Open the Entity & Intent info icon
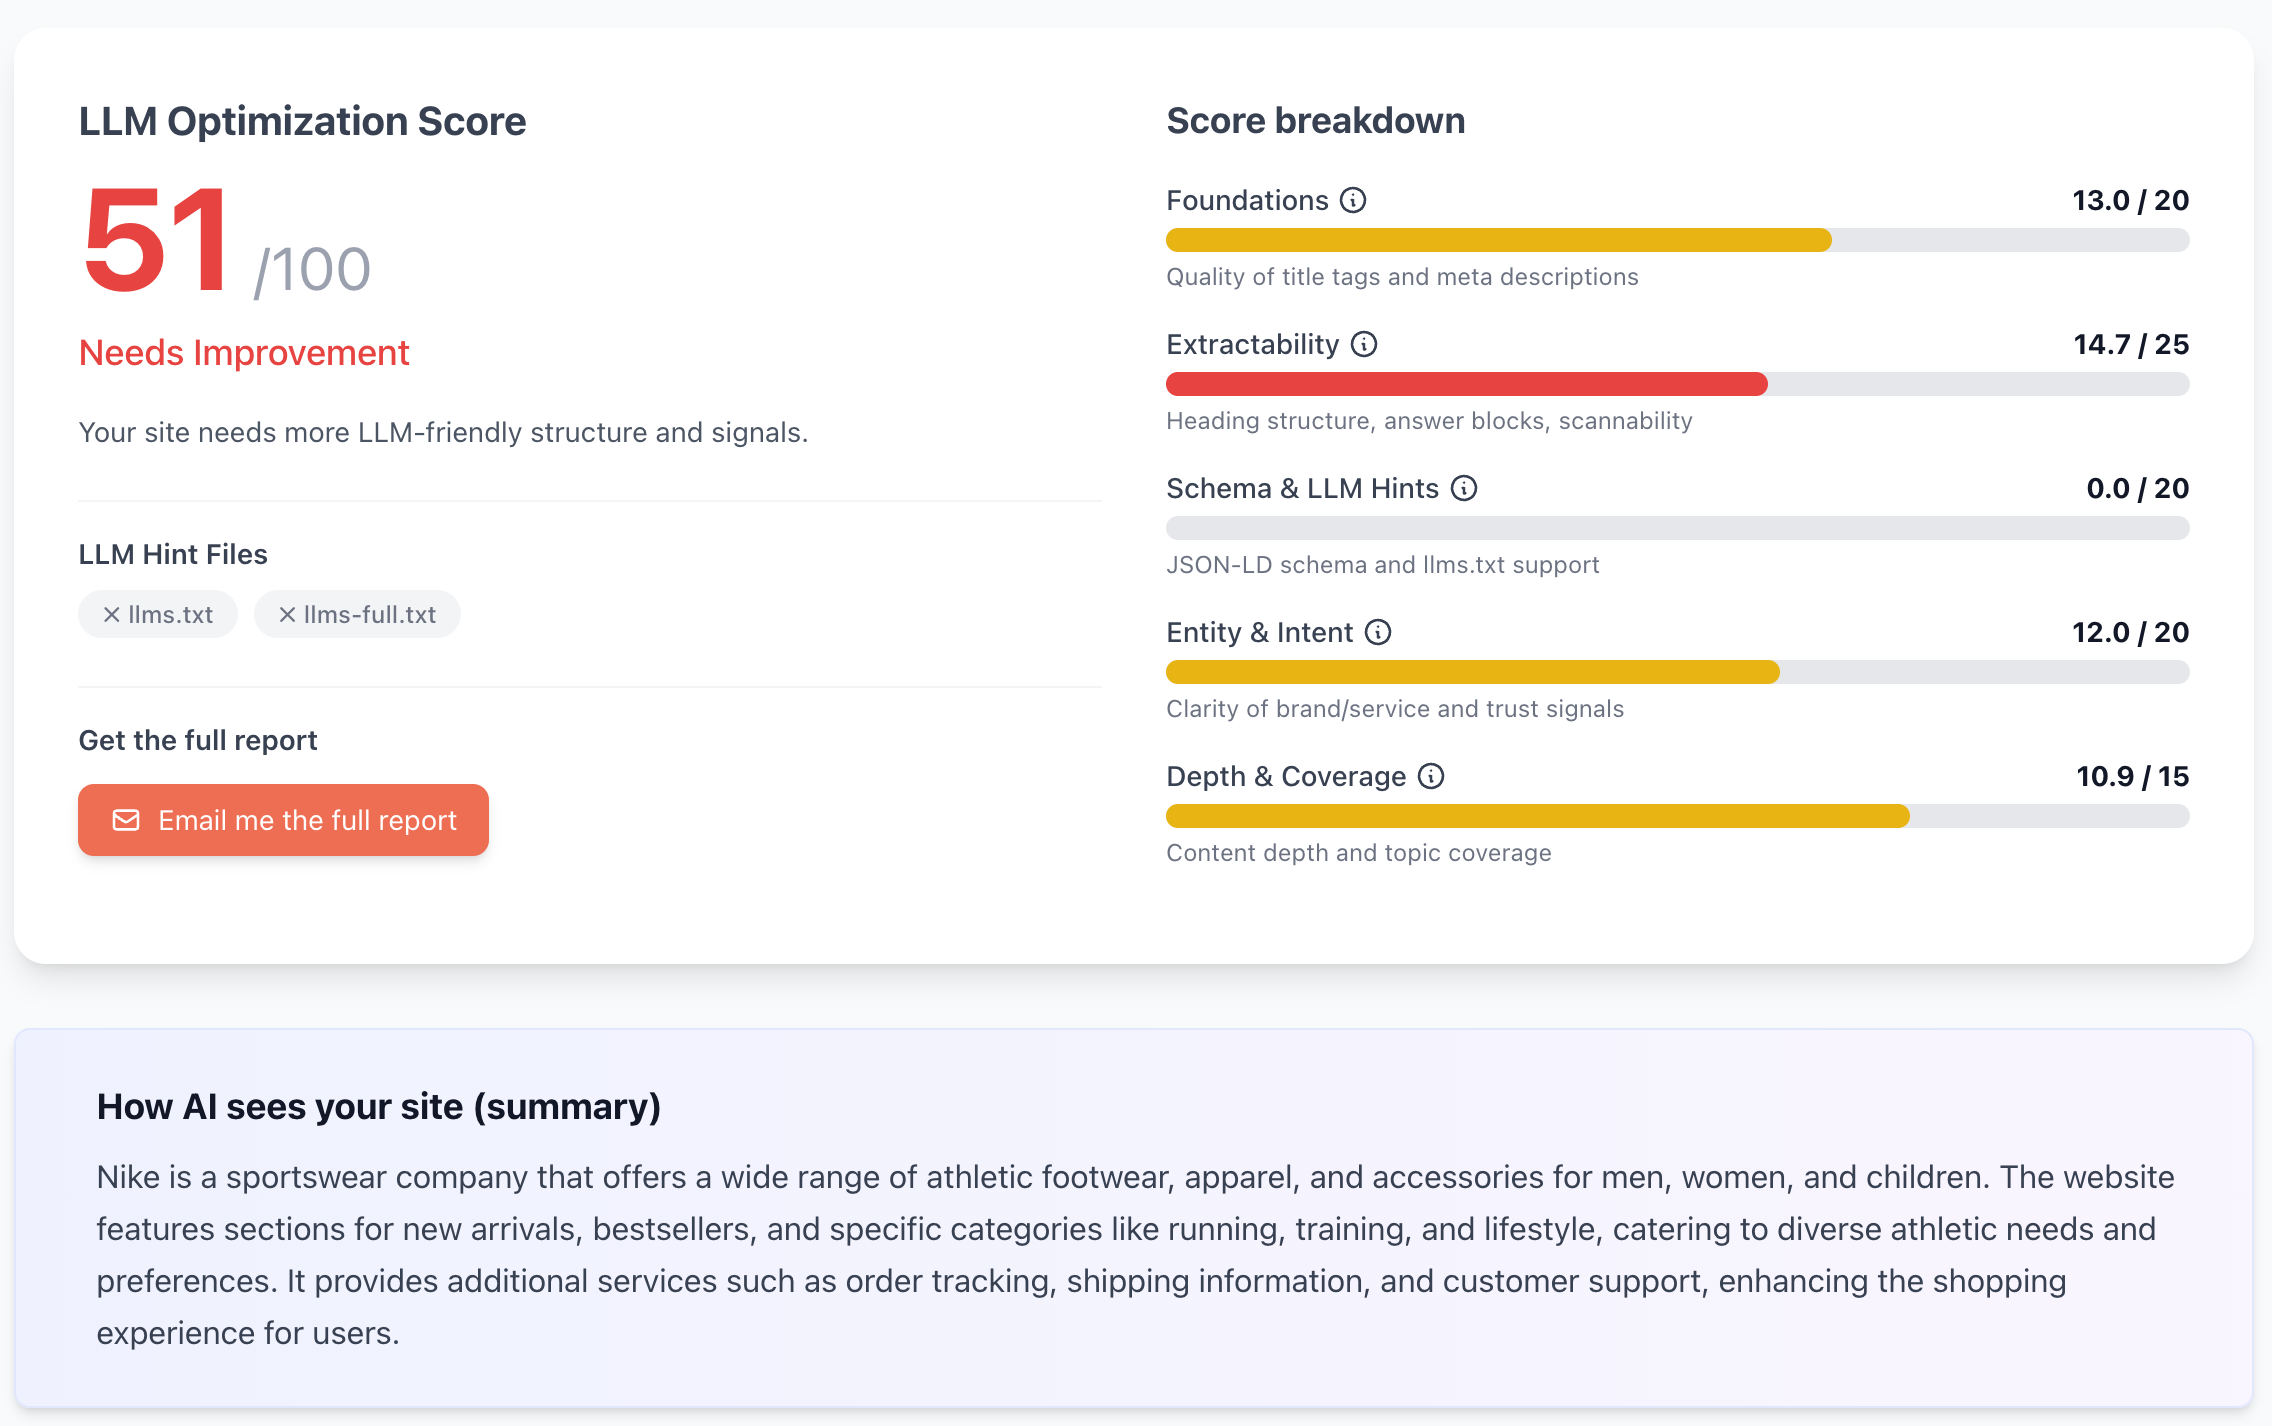 coord(1378,632)
